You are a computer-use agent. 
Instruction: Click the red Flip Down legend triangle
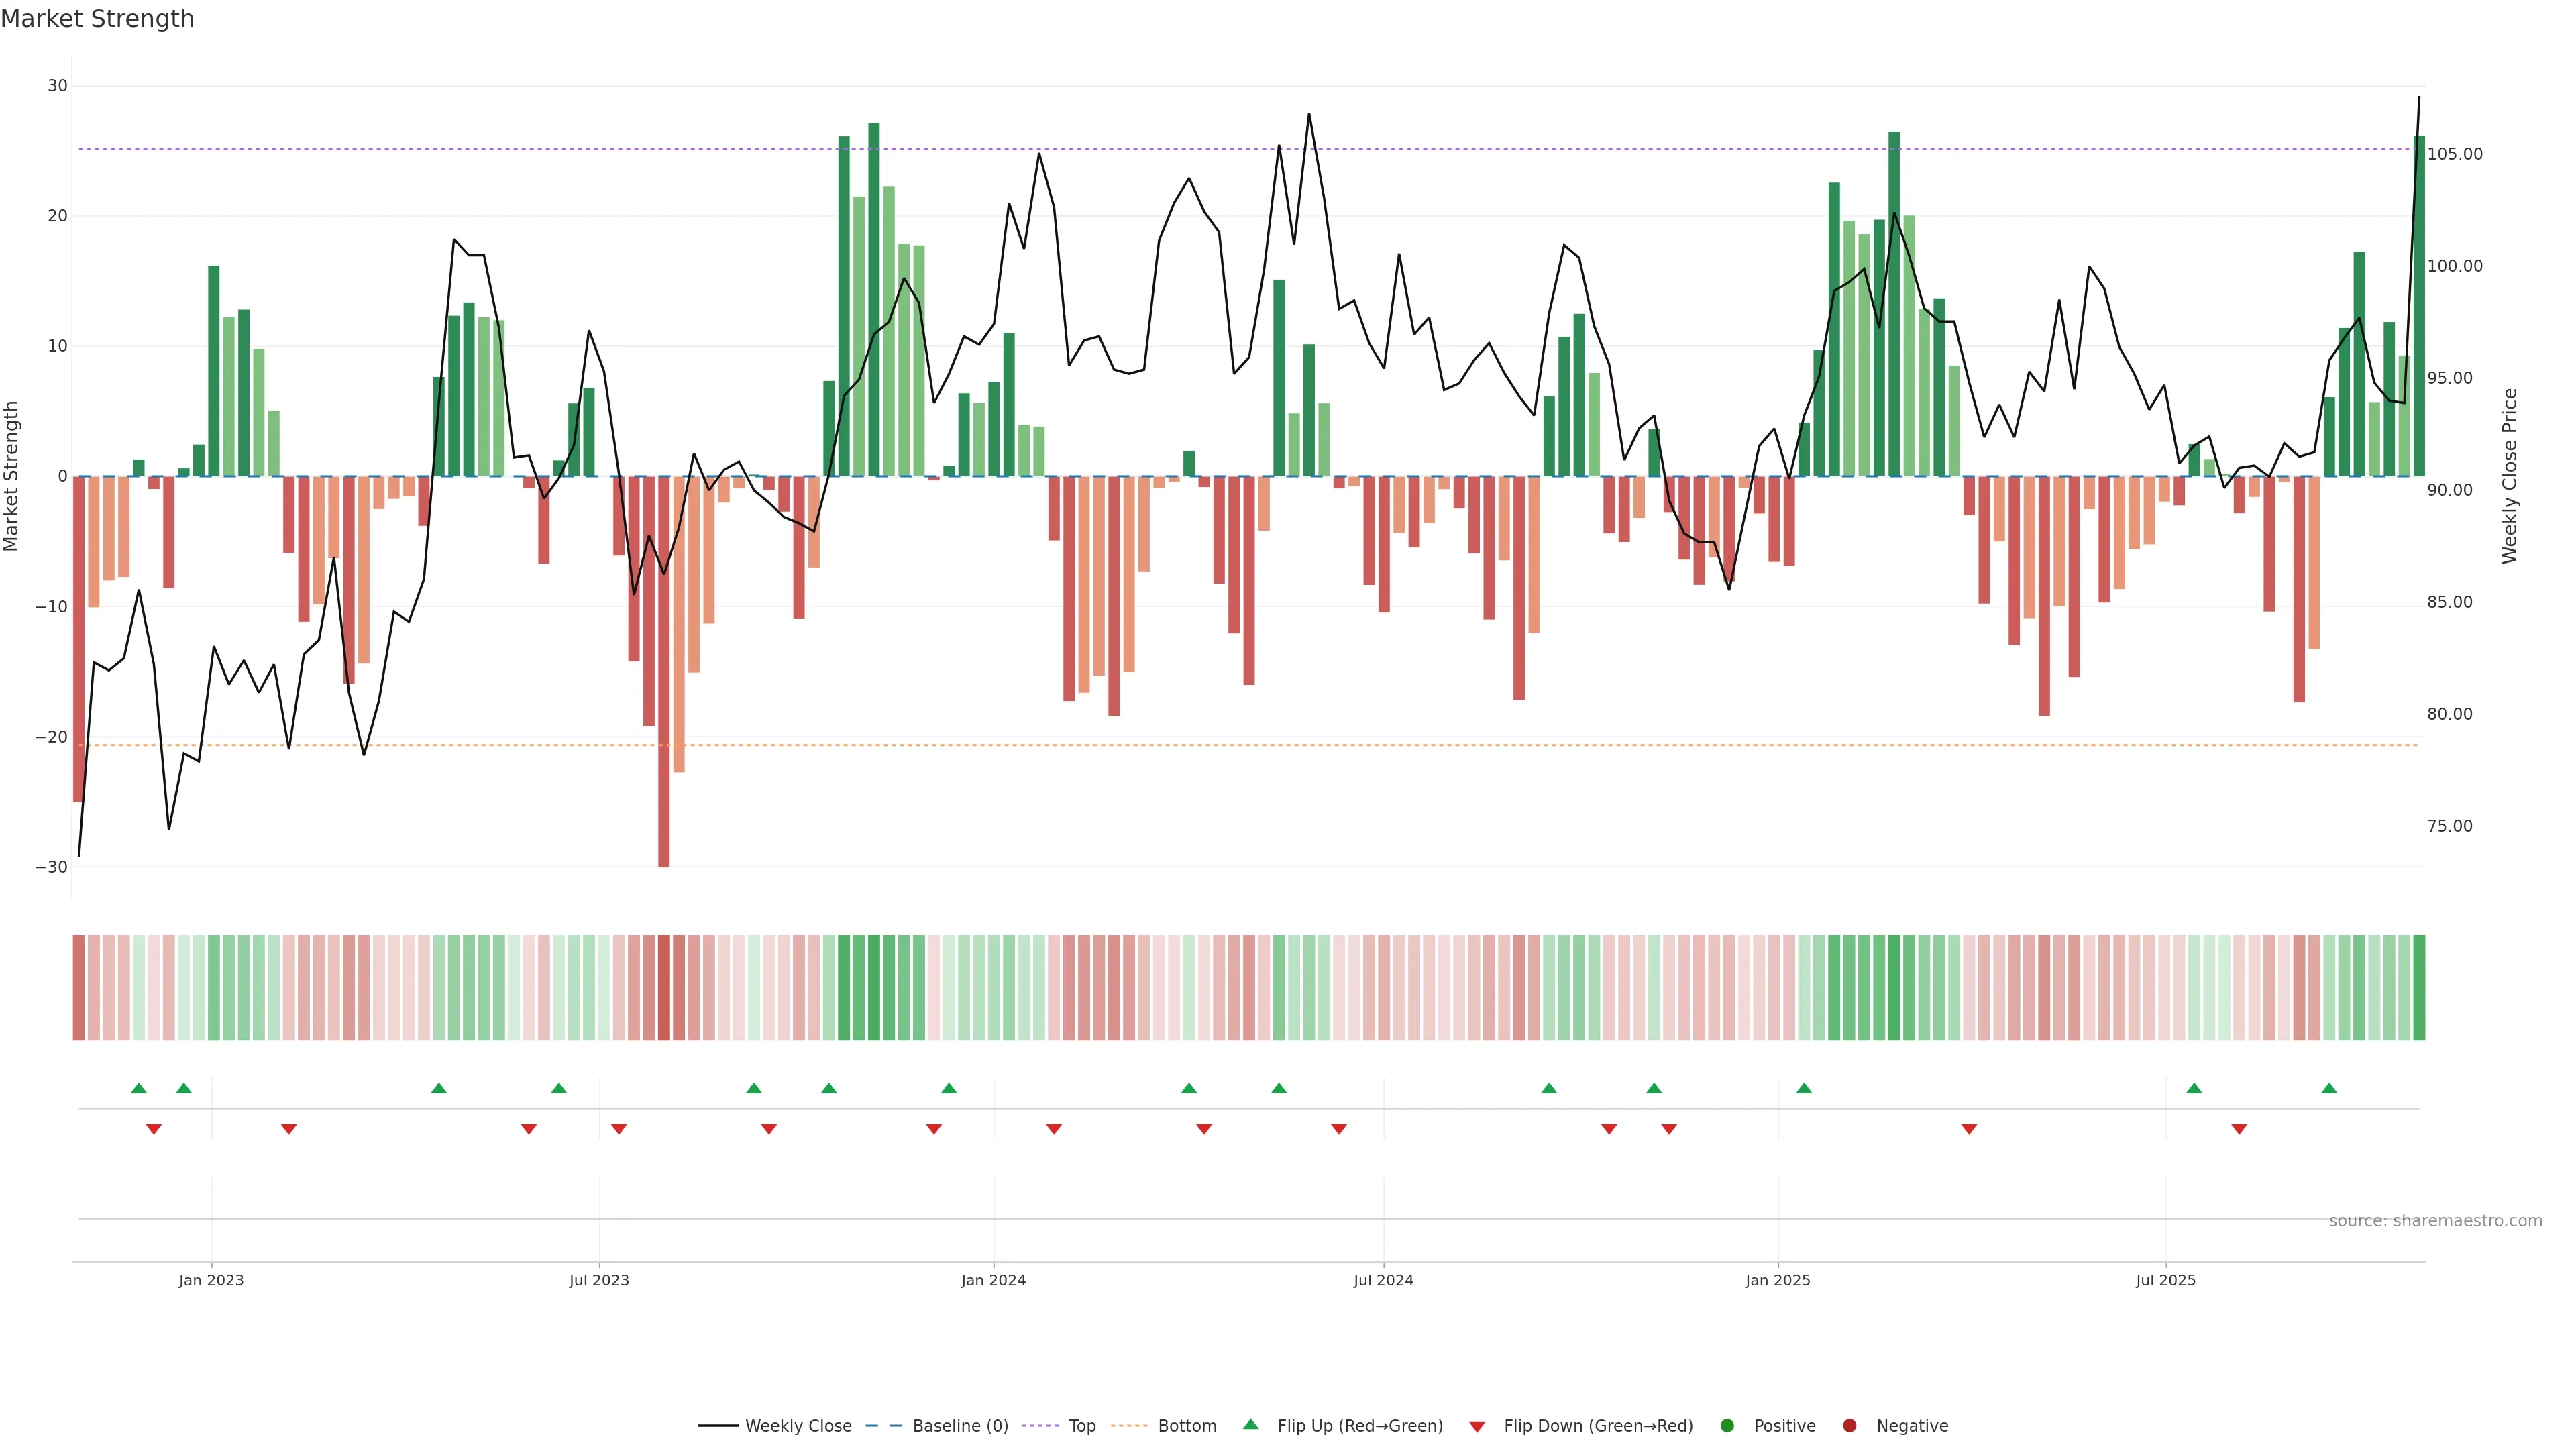pyautogui.click(x=1477, y=1427)
